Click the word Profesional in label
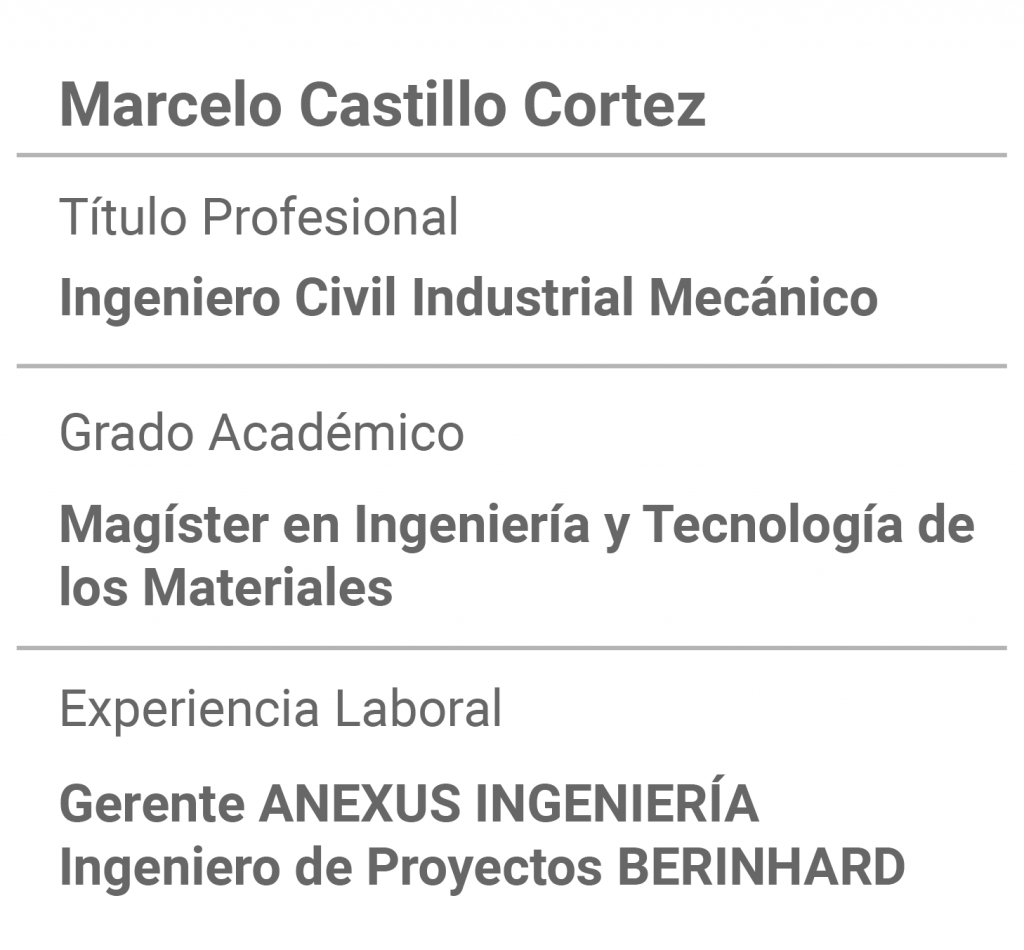The image size is (1024, 950). (x=330, y=217)
